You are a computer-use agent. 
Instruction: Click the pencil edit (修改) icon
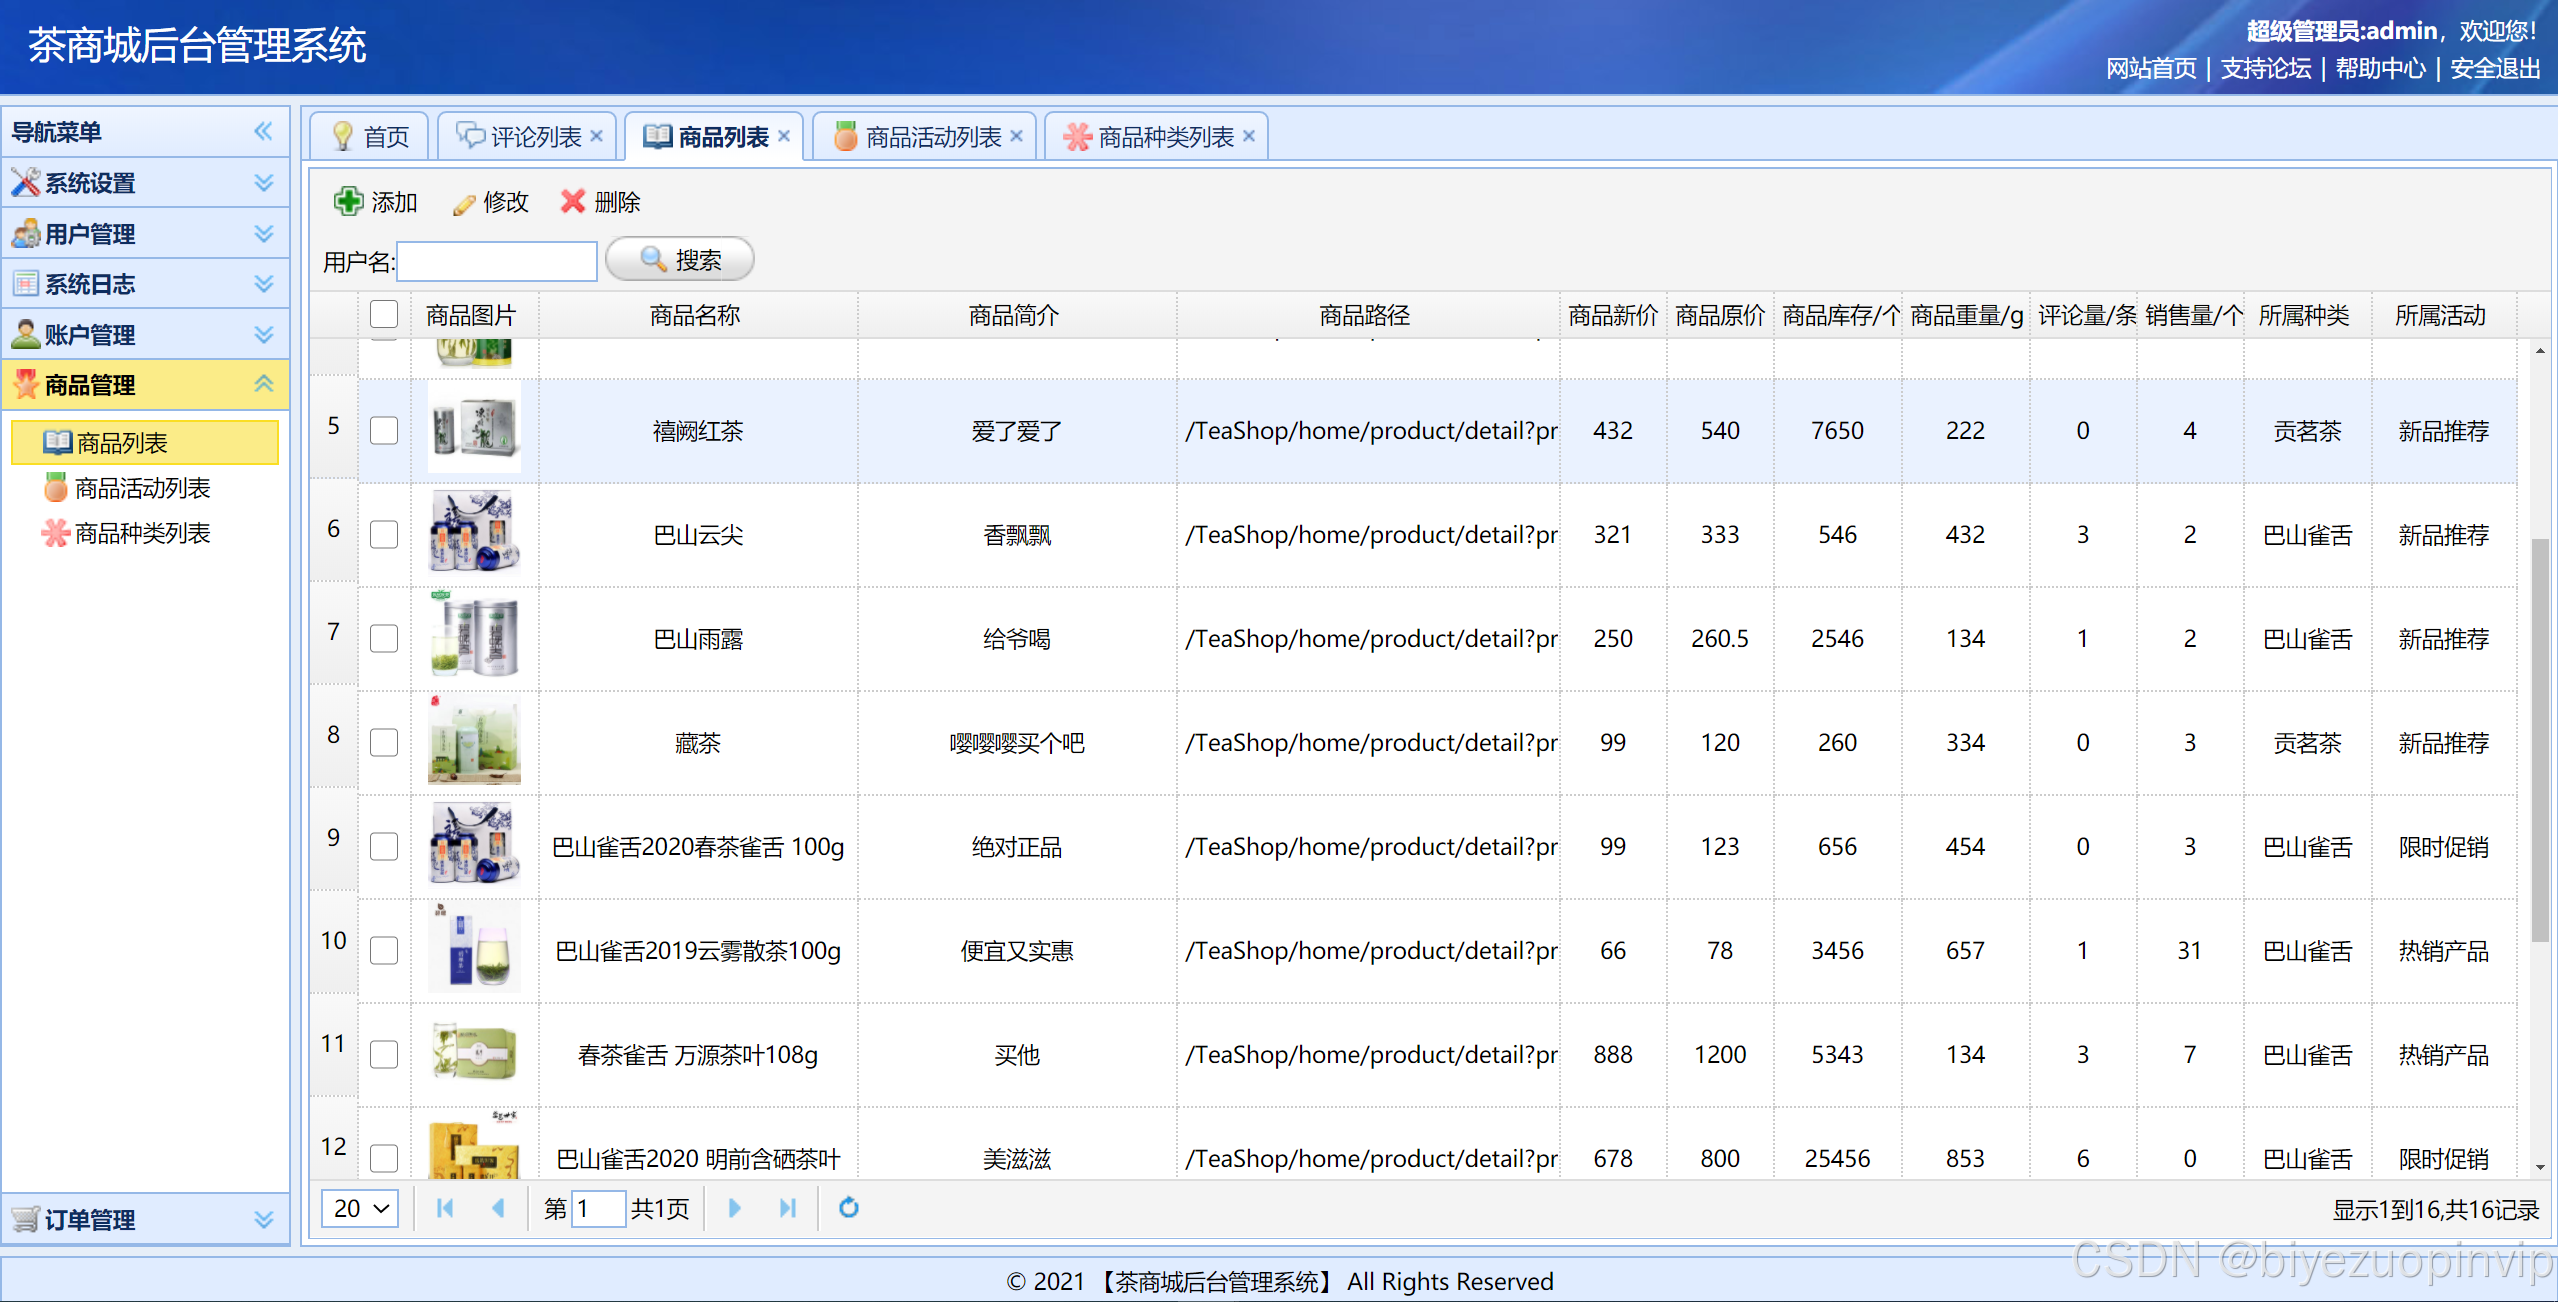(463, 204)
